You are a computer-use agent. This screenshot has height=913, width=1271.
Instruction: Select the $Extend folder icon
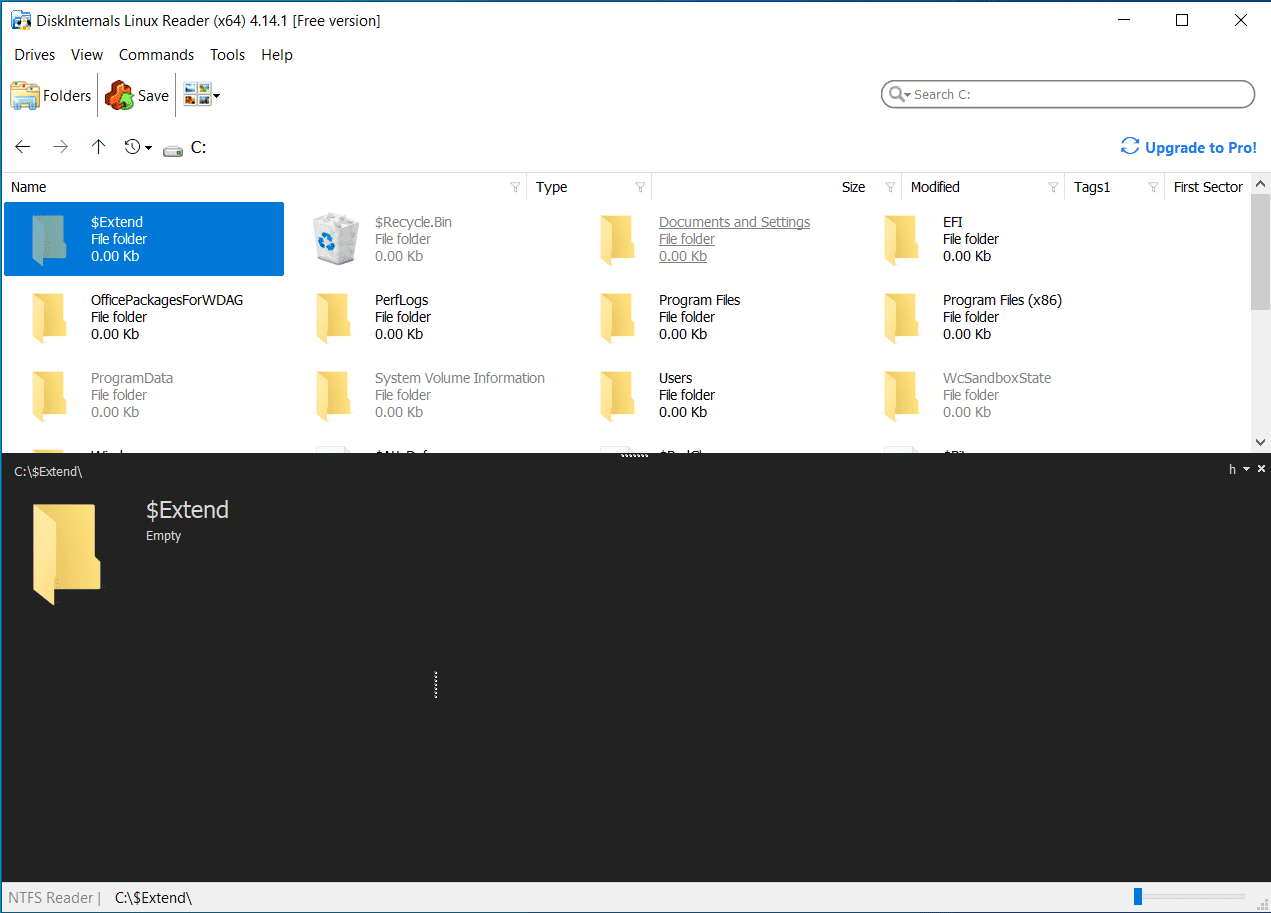(x=49, y=239)
